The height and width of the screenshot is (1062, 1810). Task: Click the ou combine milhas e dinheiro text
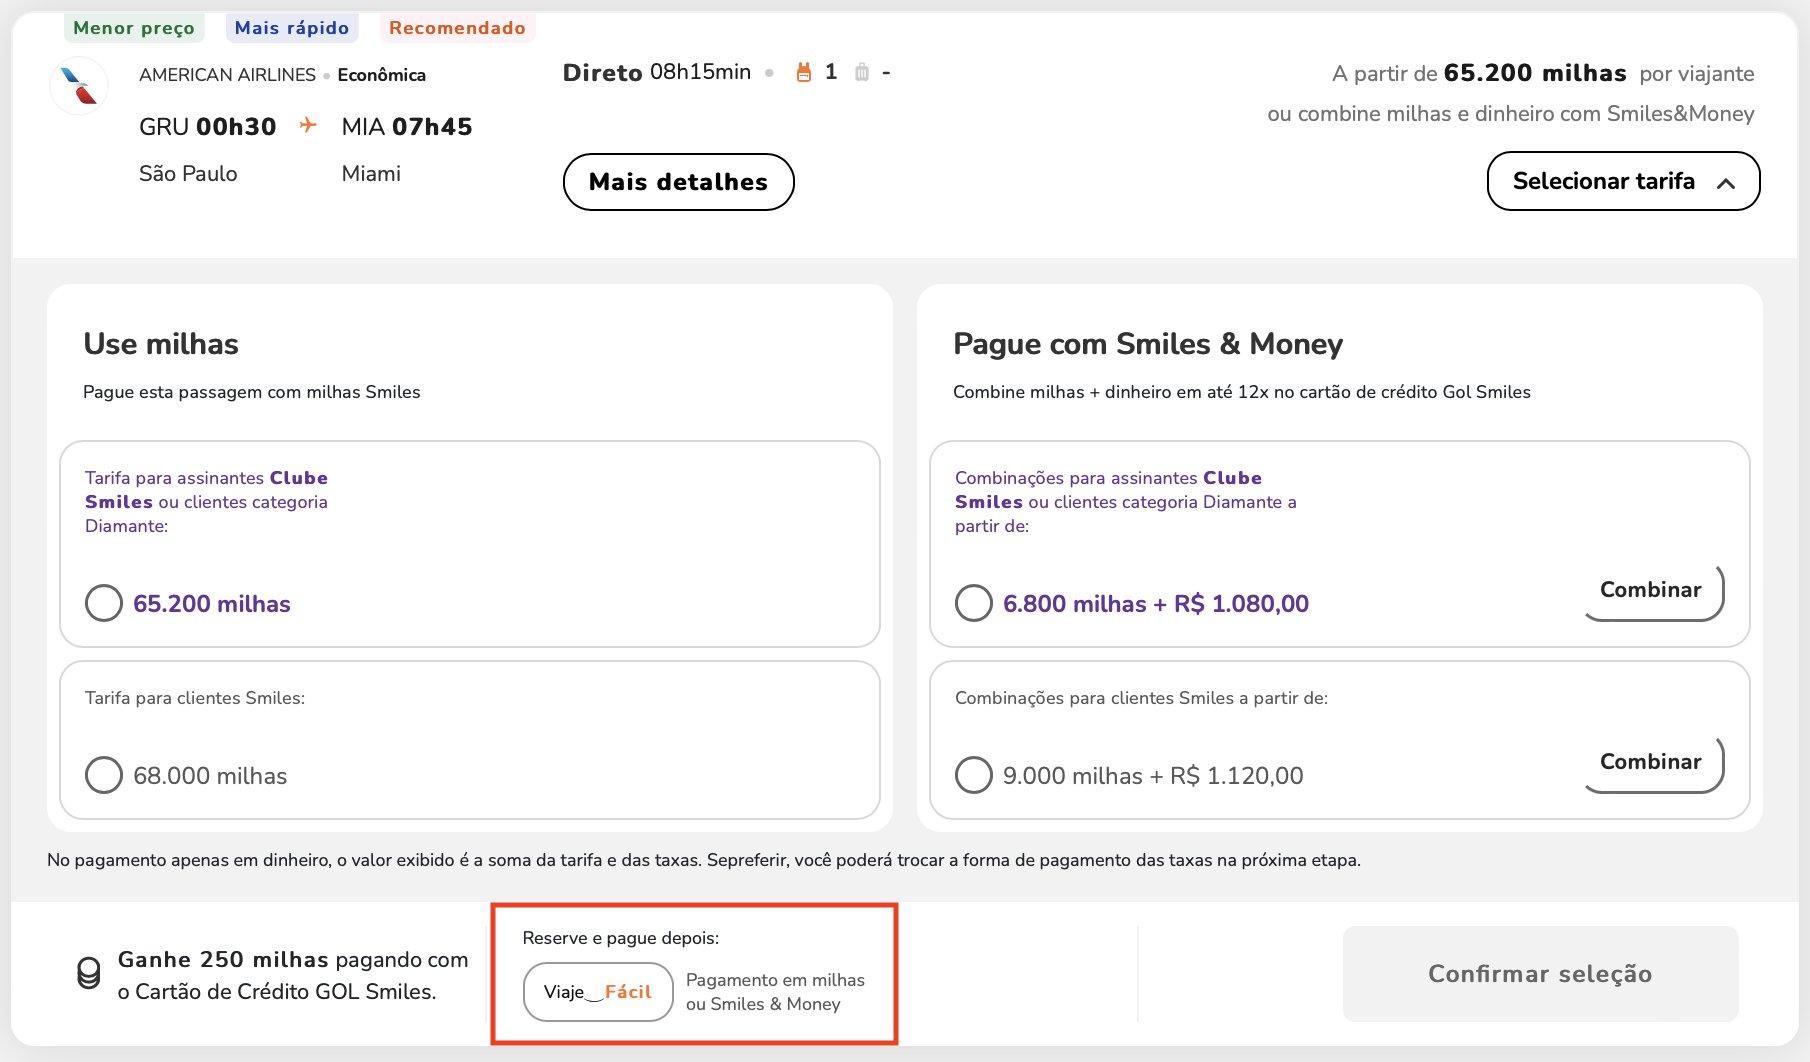click(x=1510, y=114)
